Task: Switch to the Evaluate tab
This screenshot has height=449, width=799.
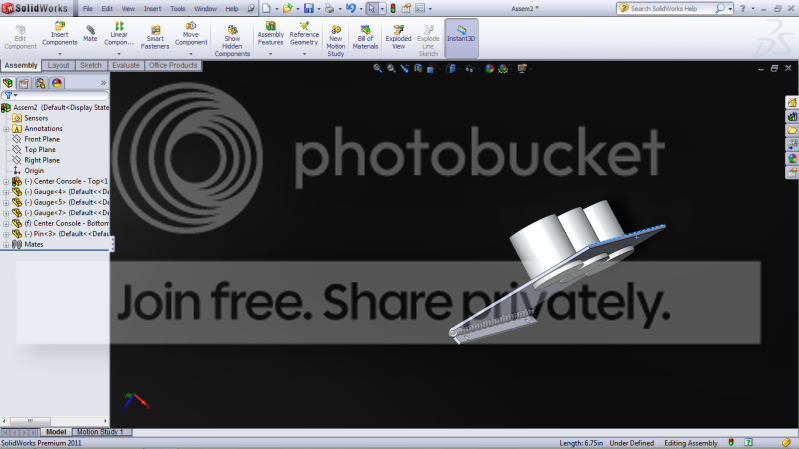Action: pyautogui.click(x=125, y=65)
